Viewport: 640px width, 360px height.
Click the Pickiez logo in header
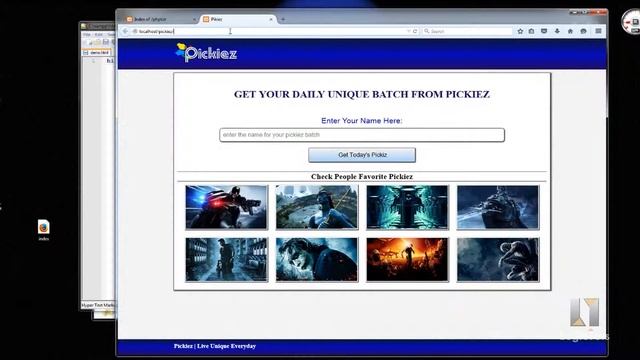coord(206,53)
